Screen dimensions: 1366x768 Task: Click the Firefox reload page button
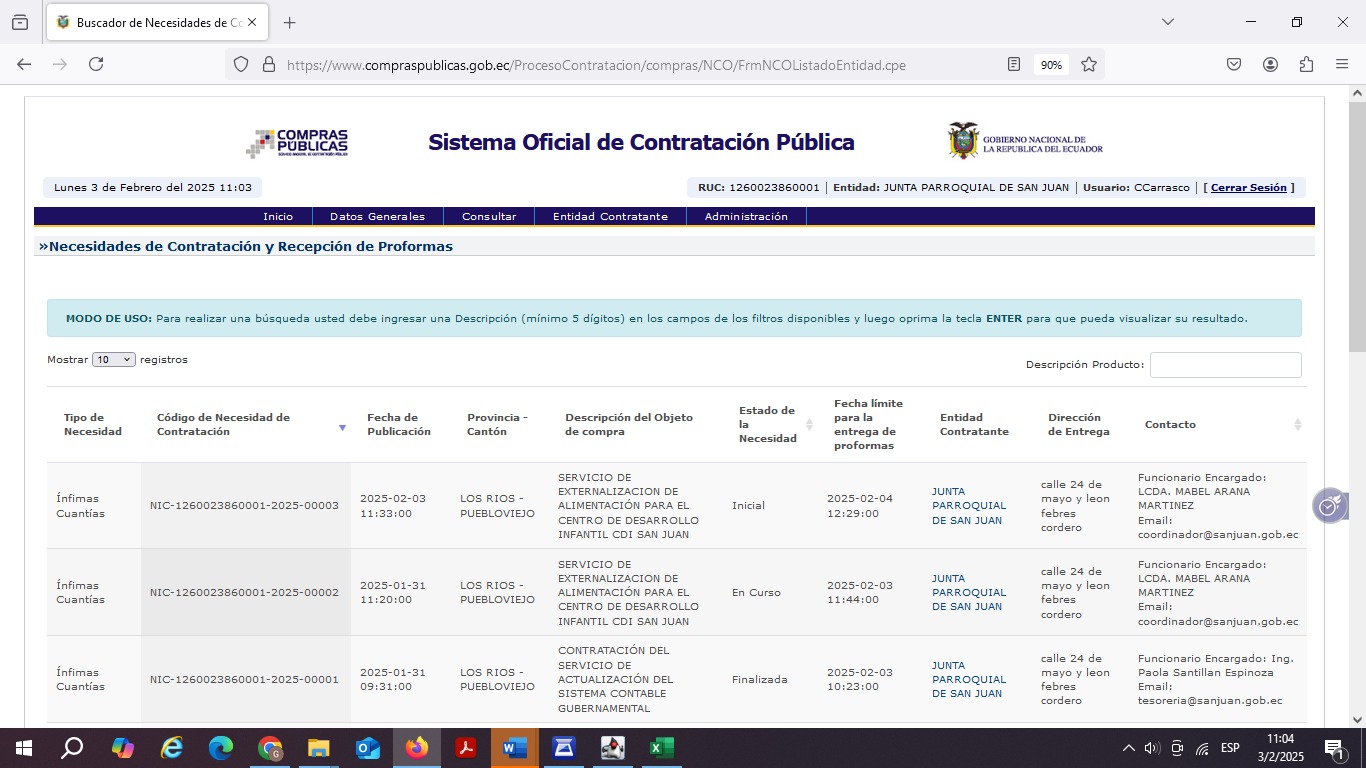[x=96, y=64]
